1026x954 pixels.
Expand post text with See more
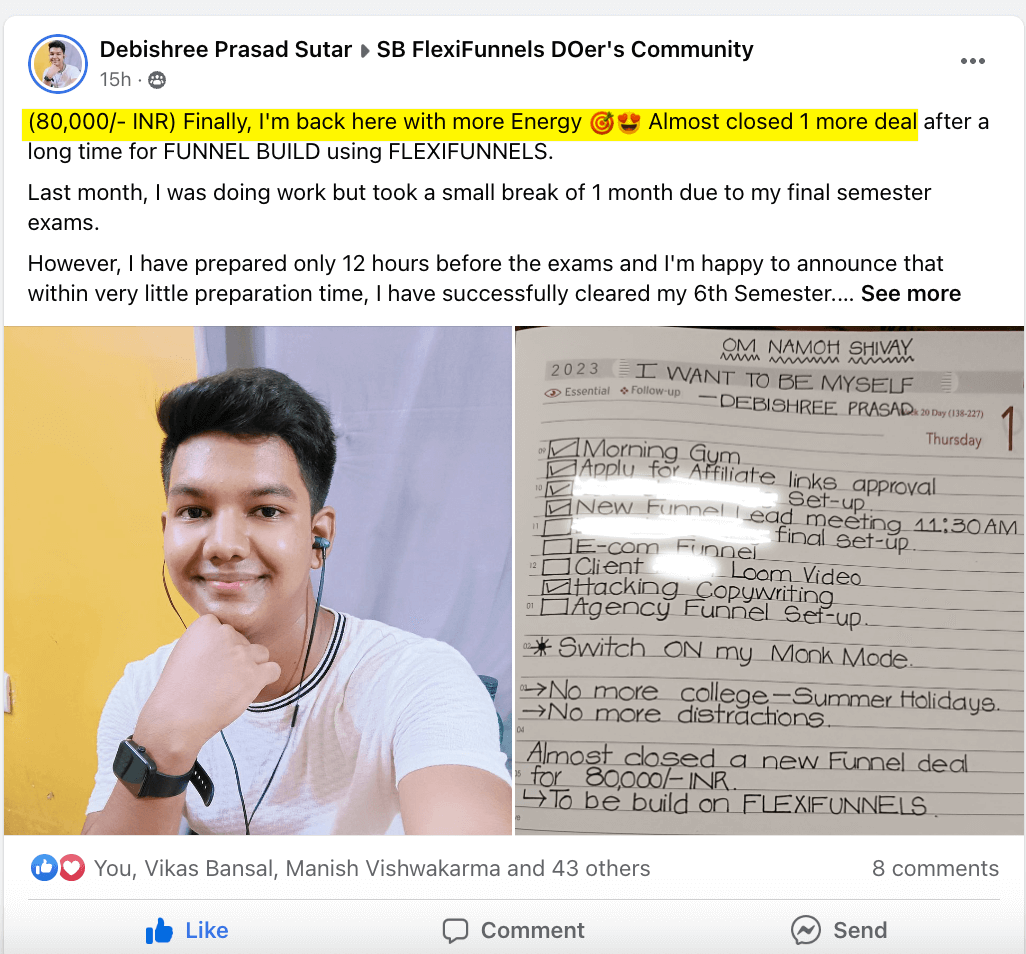[910, 293]
